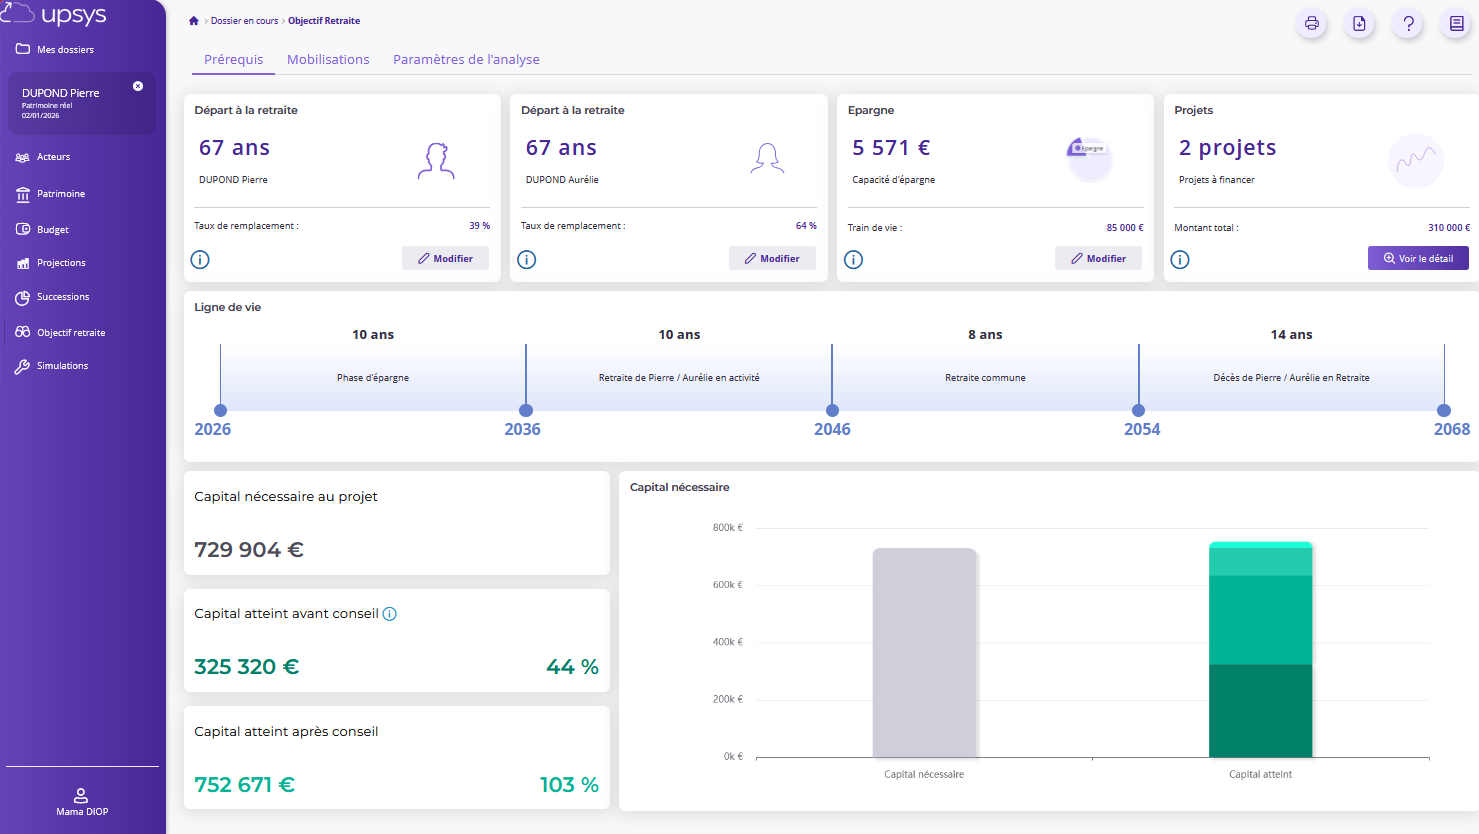Screen dimensions: 1479x834
Task: Open the Paramètres de l'analyse tab
Action: 466,60
